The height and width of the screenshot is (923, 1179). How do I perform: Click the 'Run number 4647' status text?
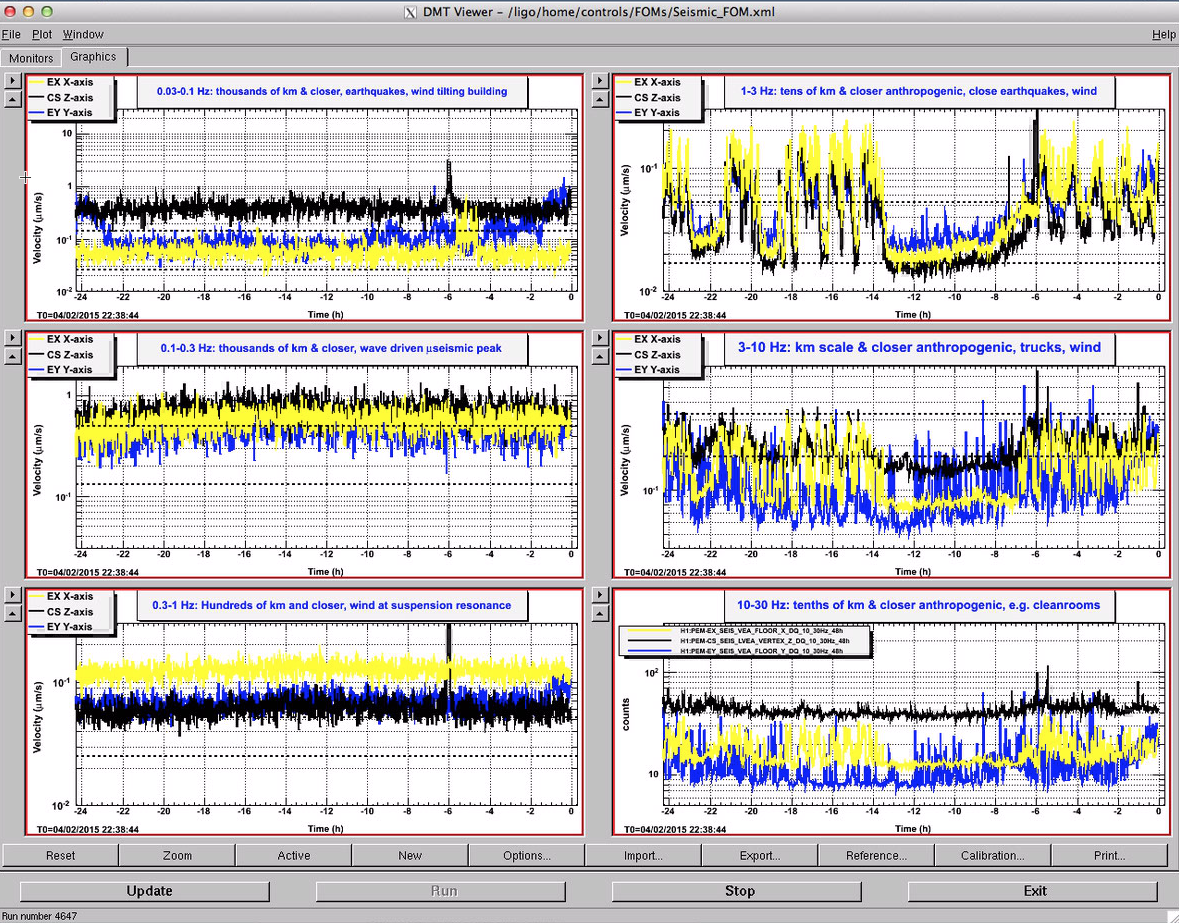point(38,916)
